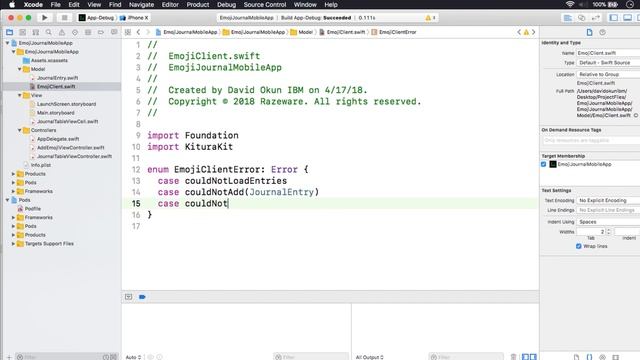
Task: Go forward in editor history
Action: tap(148, 32)
